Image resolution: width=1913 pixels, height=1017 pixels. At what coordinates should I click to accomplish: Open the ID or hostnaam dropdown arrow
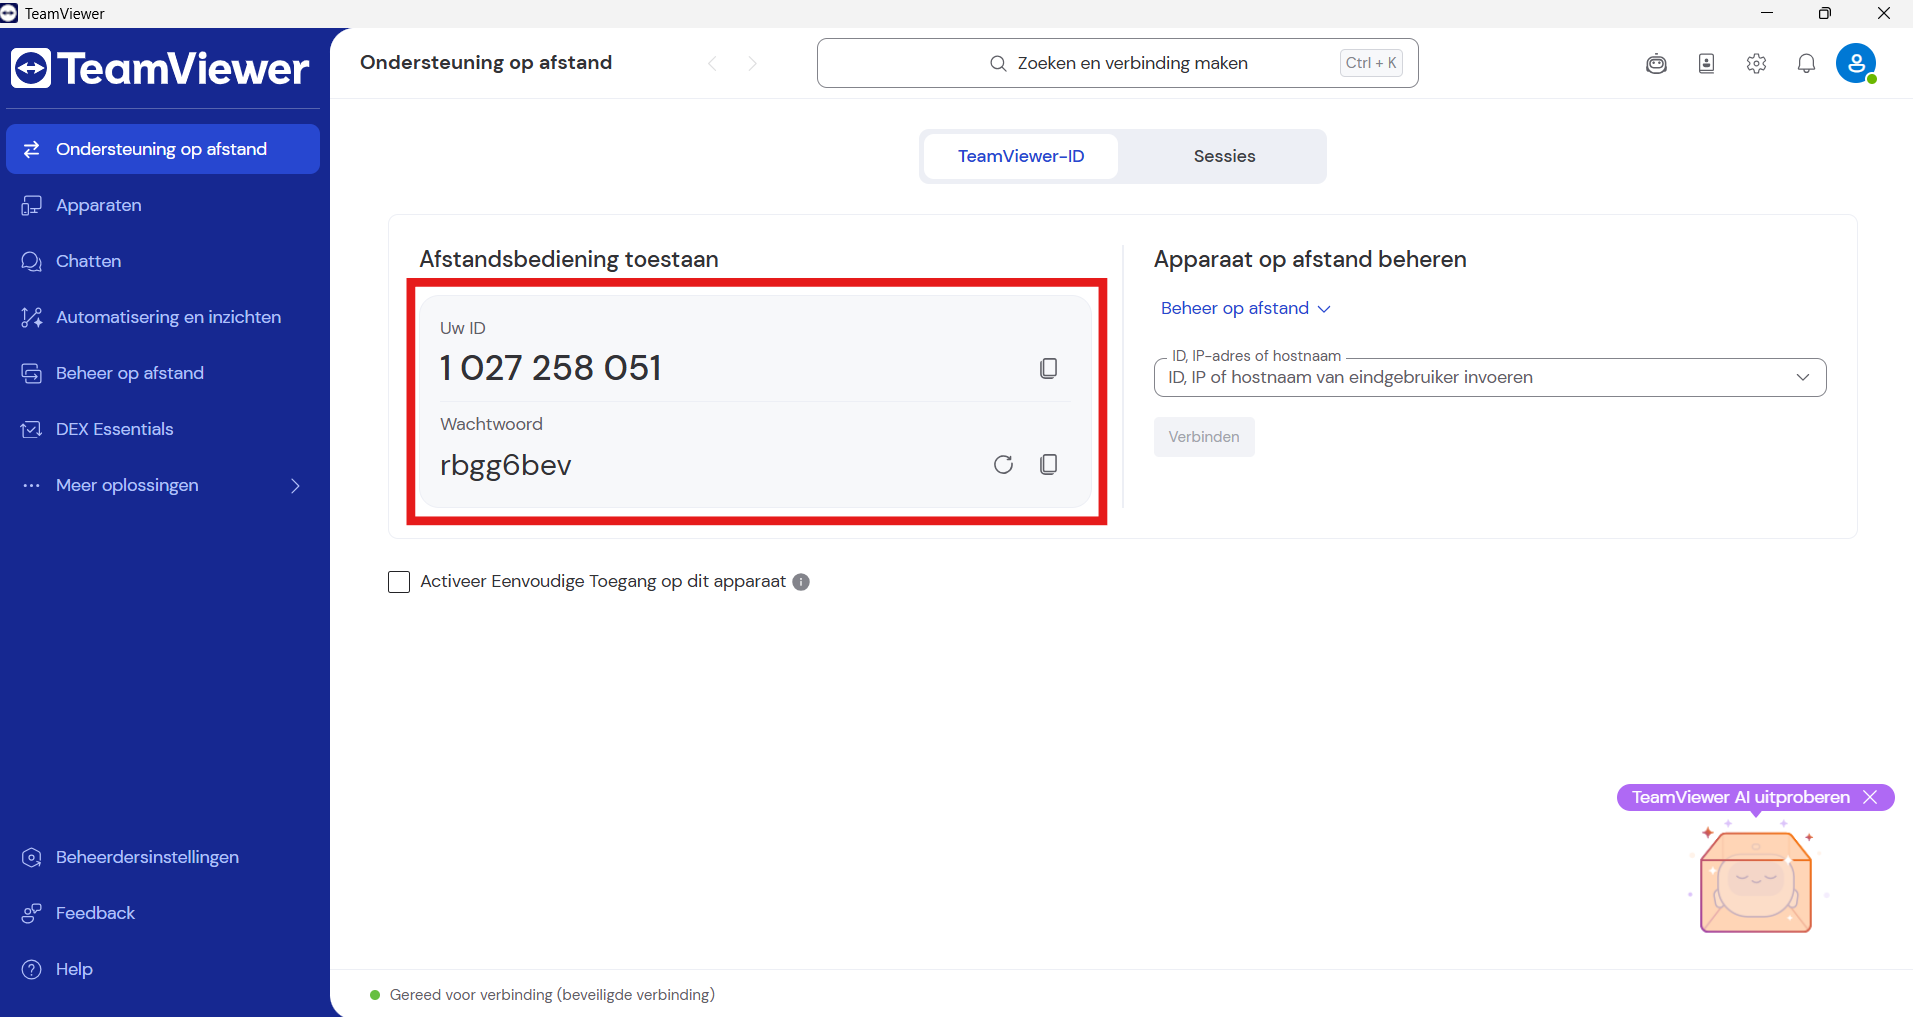click(x=1802, y=377)
